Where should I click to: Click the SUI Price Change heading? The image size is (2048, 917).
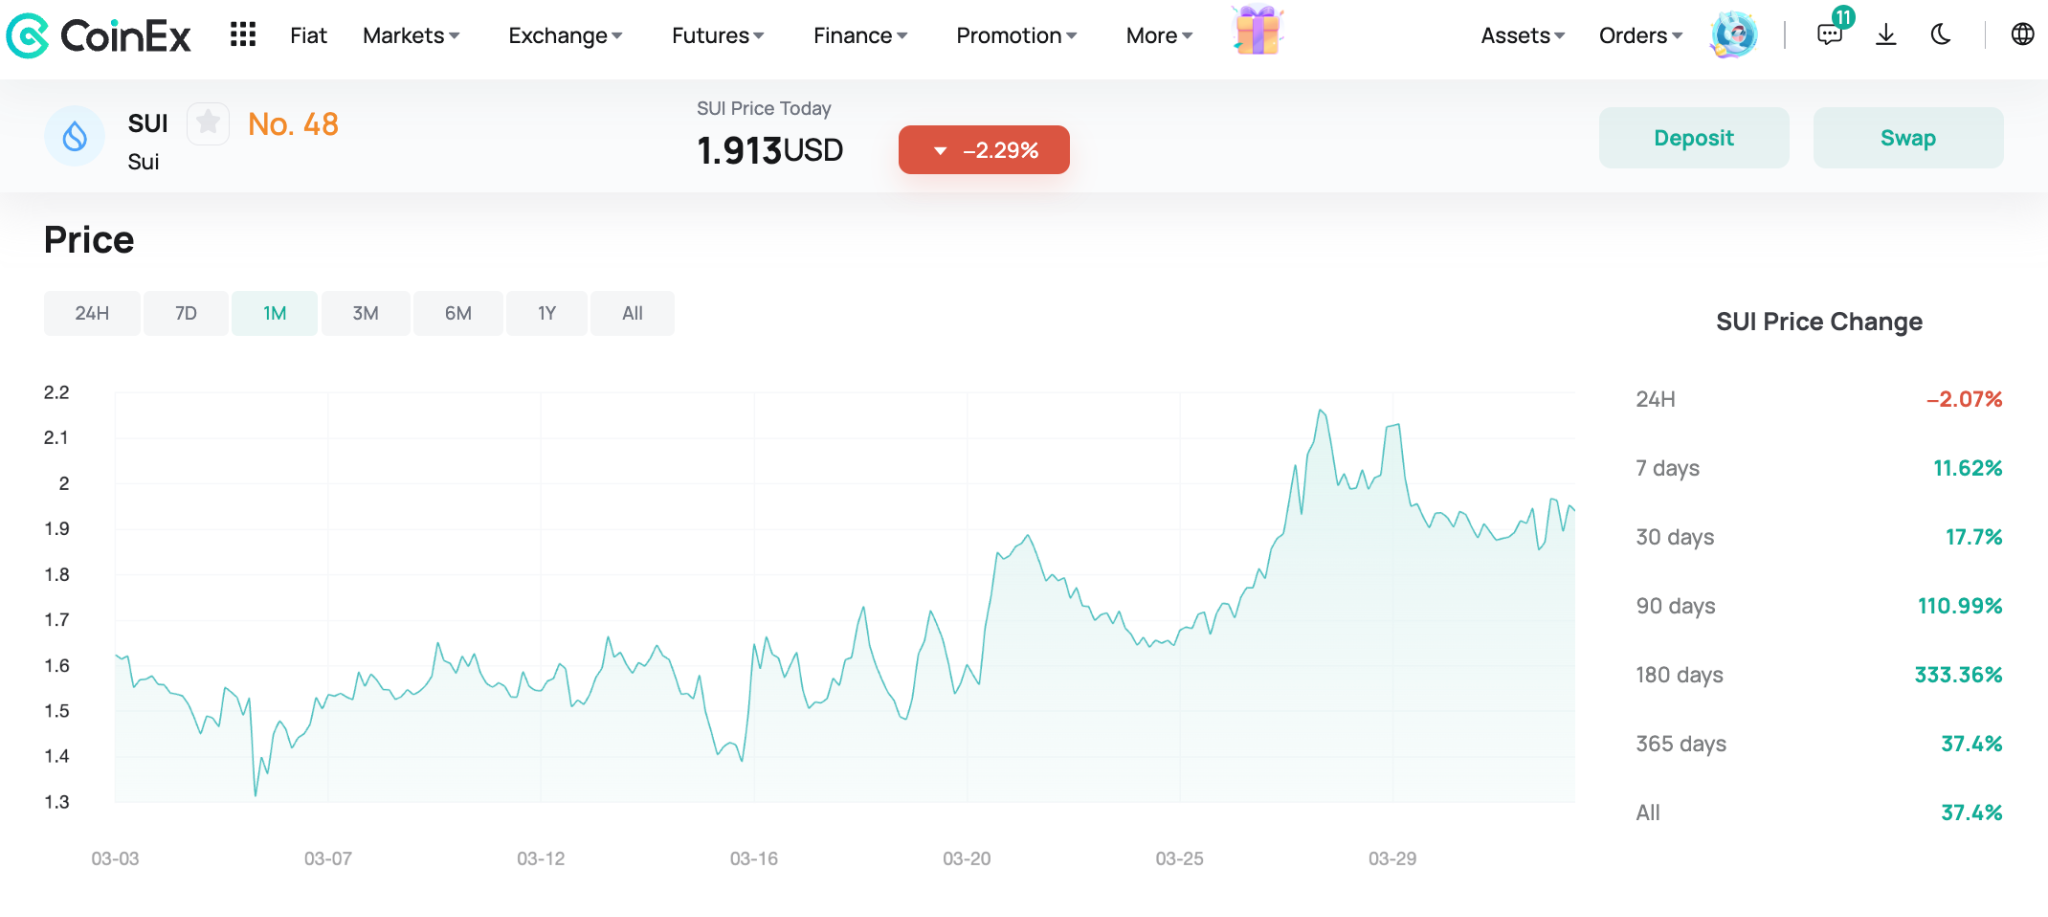tap(1819, 322)
